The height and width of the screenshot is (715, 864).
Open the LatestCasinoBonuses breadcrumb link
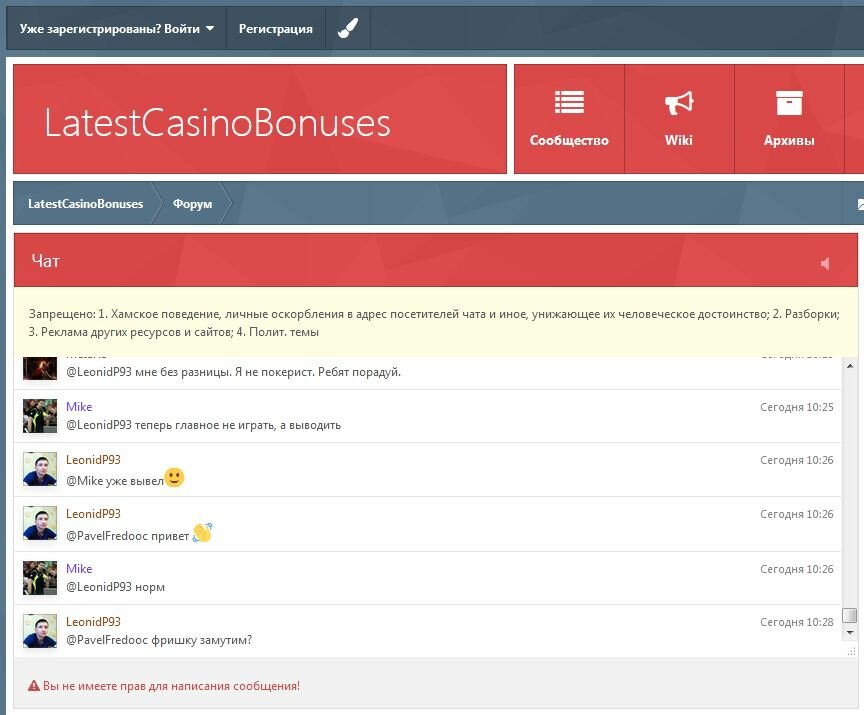click(85, 204)
